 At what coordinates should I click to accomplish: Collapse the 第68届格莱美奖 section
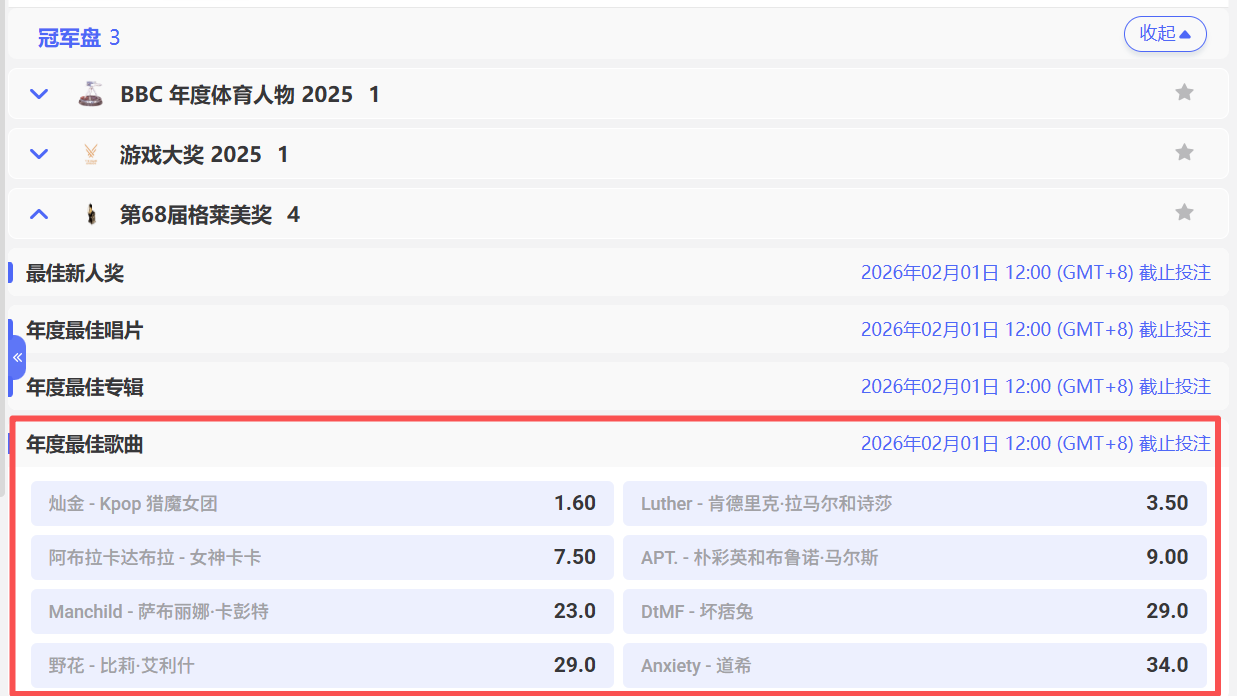39,214
